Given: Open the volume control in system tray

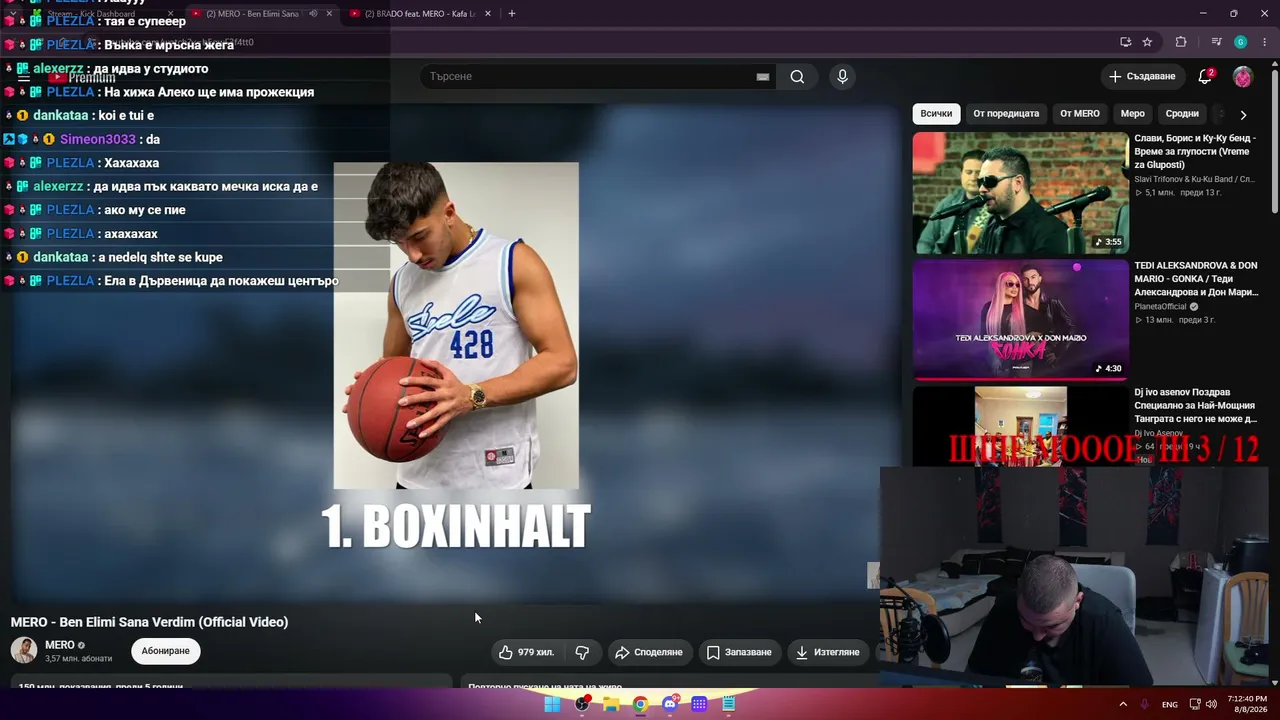Looking at the screenshot, I should pyautogui.click(x=1211, y=704).
